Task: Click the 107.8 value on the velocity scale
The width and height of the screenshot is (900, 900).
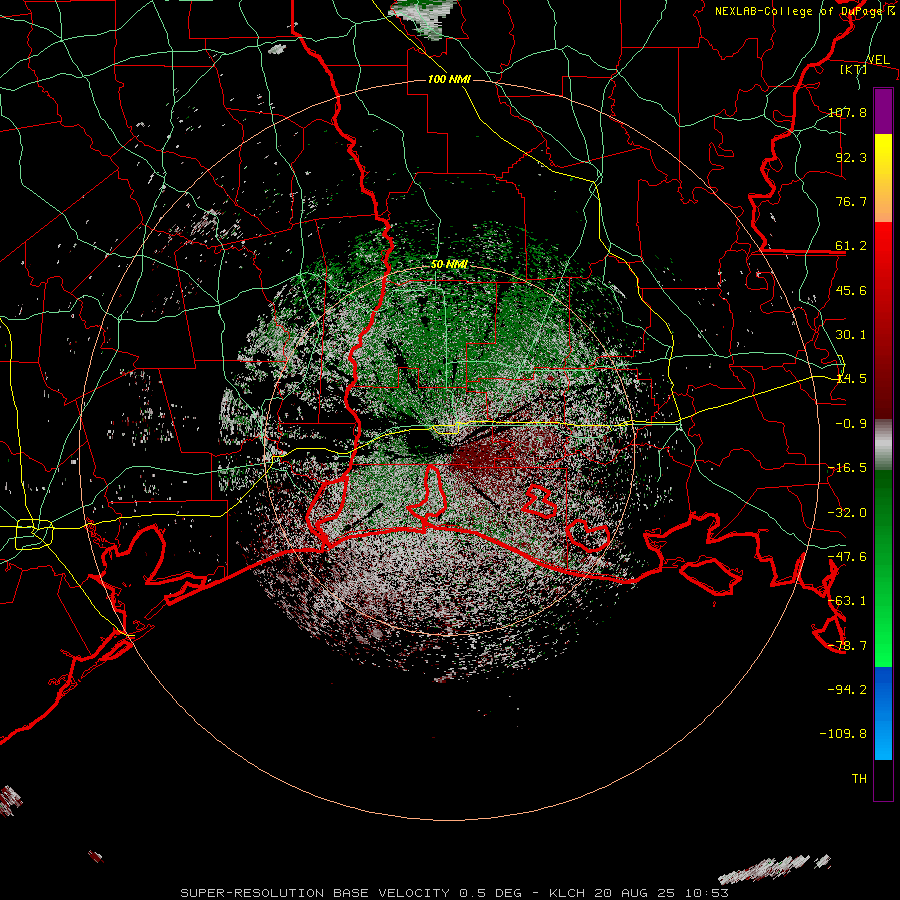Action: 847,112
